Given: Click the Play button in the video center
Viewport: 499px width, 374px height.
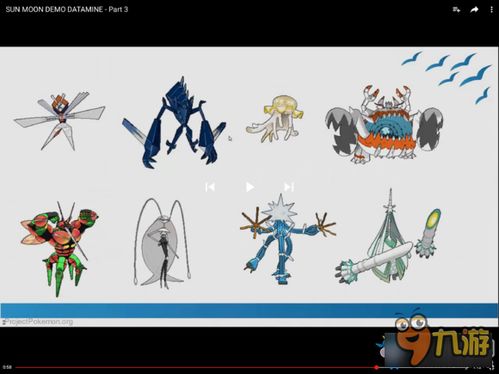Looking at the screenshot, I should pyautogui.click(x=249, y=187).
